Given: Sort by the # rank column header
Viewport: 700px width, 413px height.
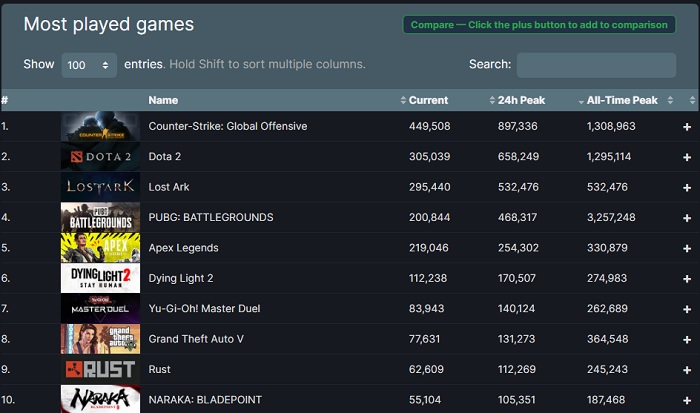Looking at the screenshot, I should click(x=5, y=100).
